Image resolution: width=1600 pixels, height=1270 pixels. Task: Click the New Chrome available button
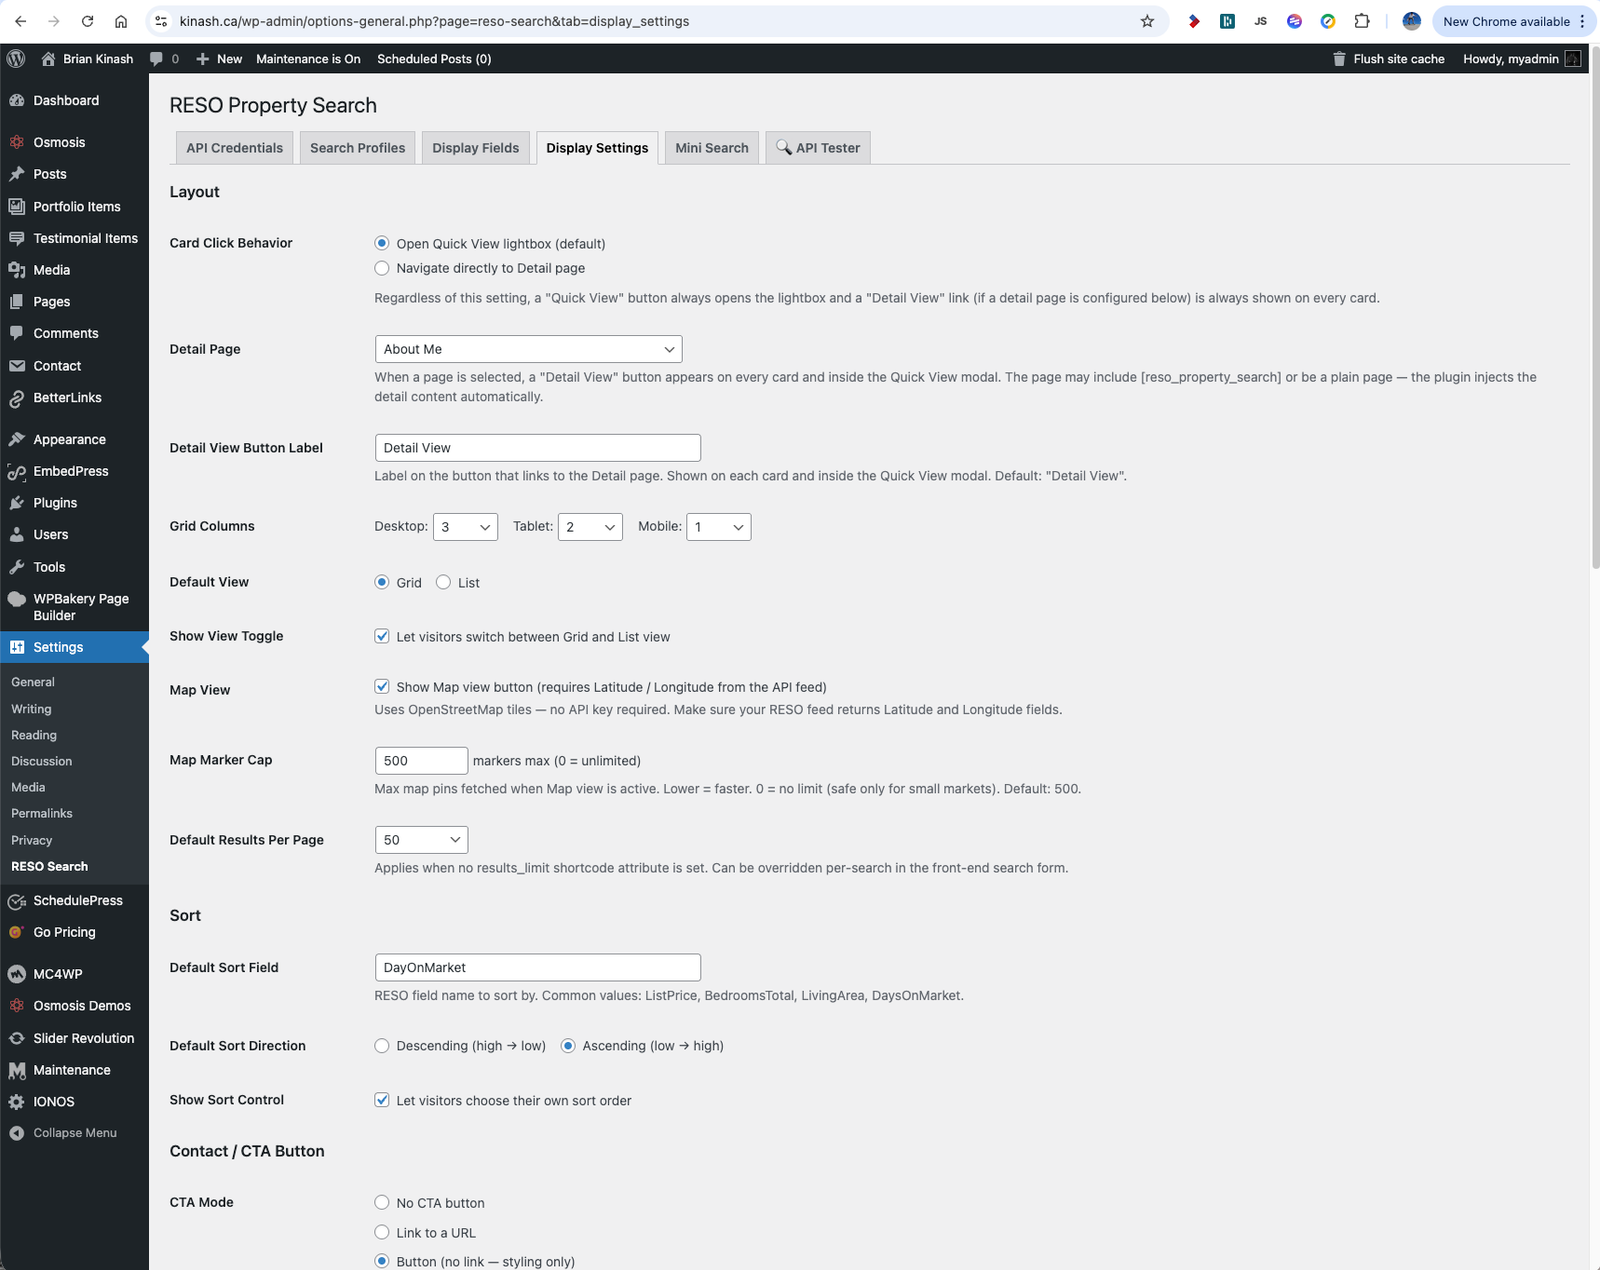pyautogui.click(x=1505, y=21)
